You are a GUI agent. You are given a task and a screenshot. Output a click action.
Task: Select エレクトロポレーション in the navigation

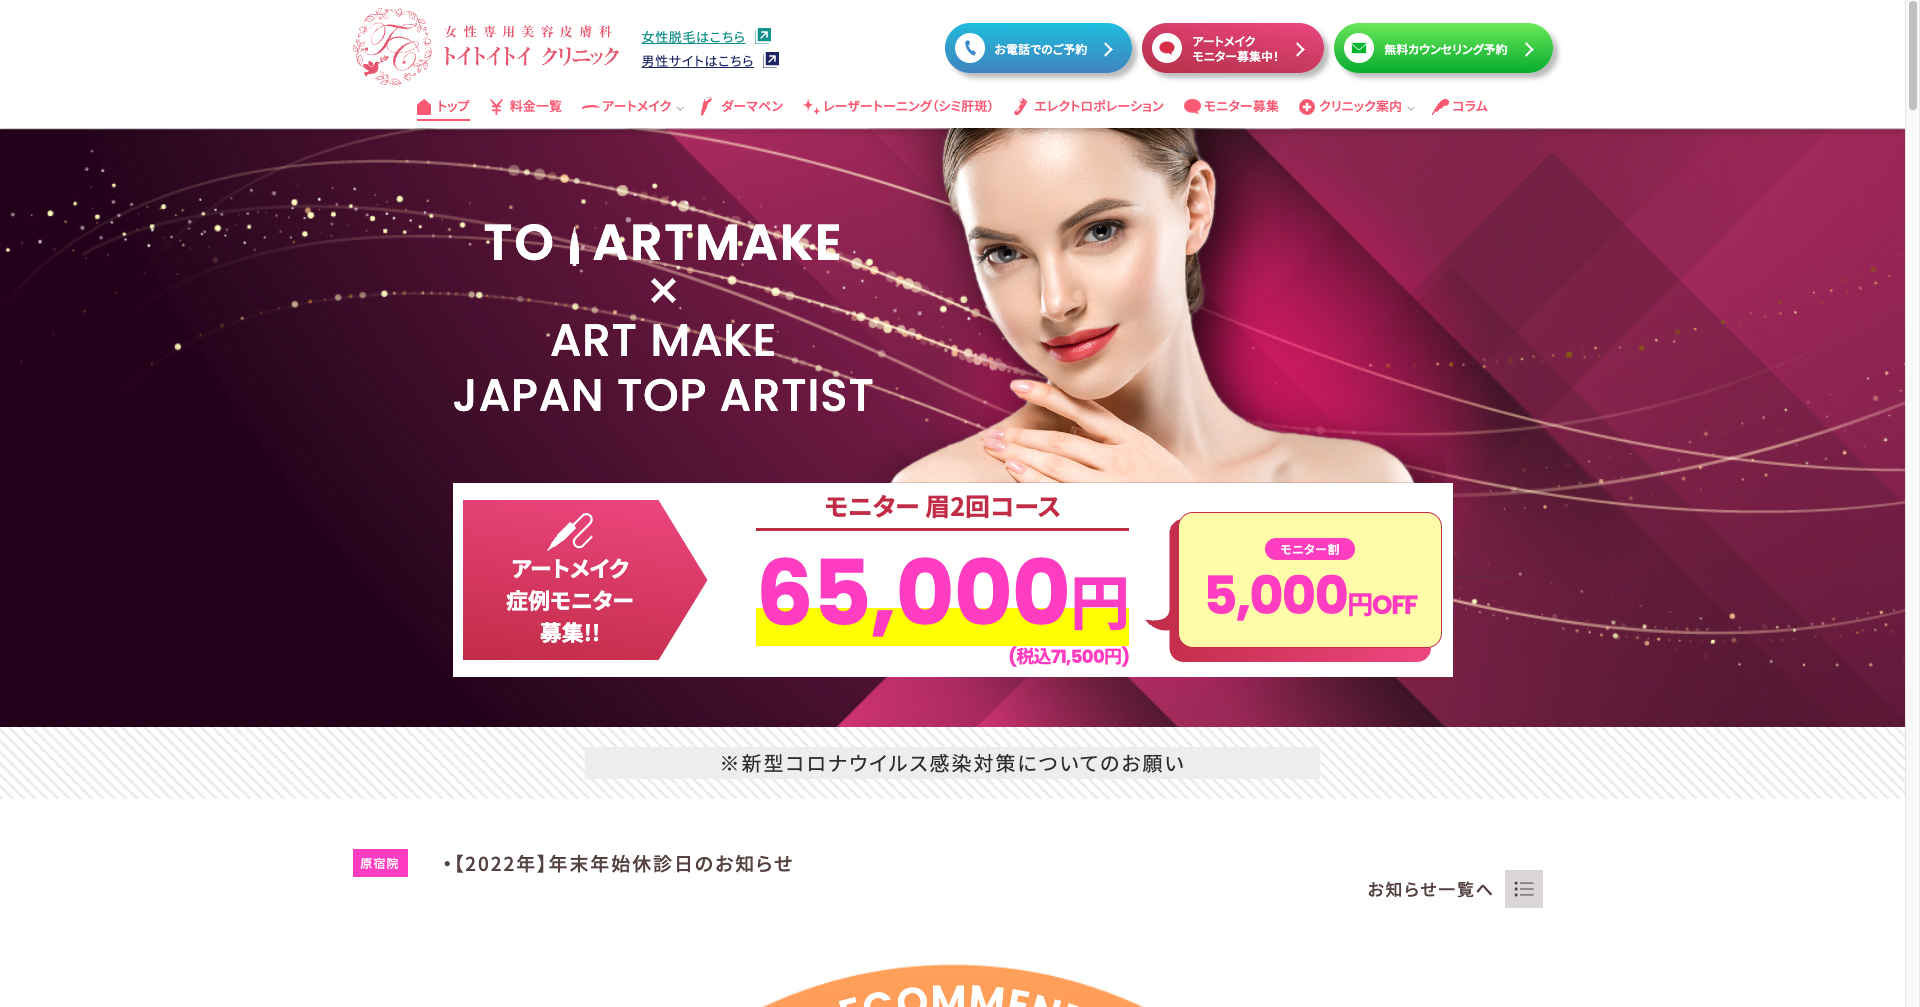click(x=1088, y=107)
